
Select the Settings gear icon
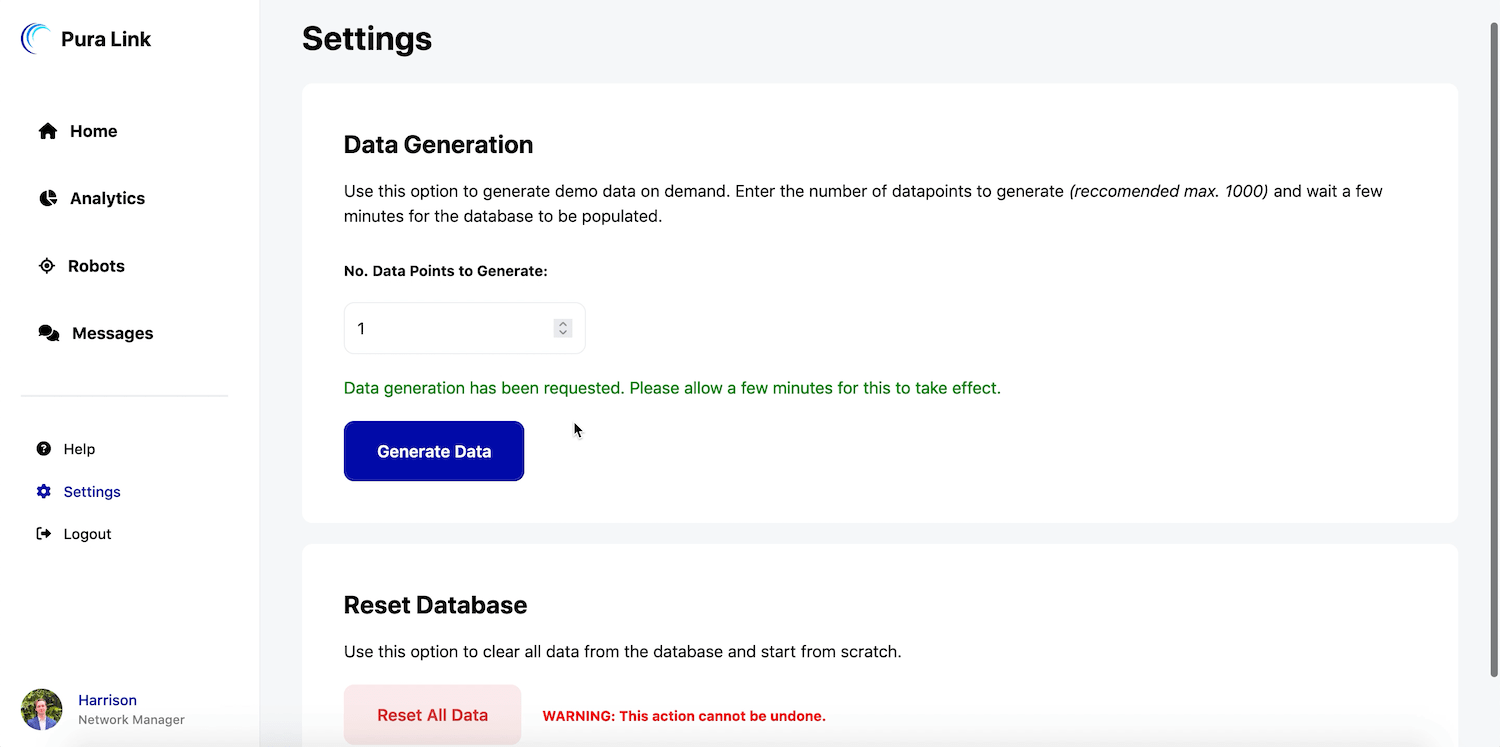[x=42, y=491]
